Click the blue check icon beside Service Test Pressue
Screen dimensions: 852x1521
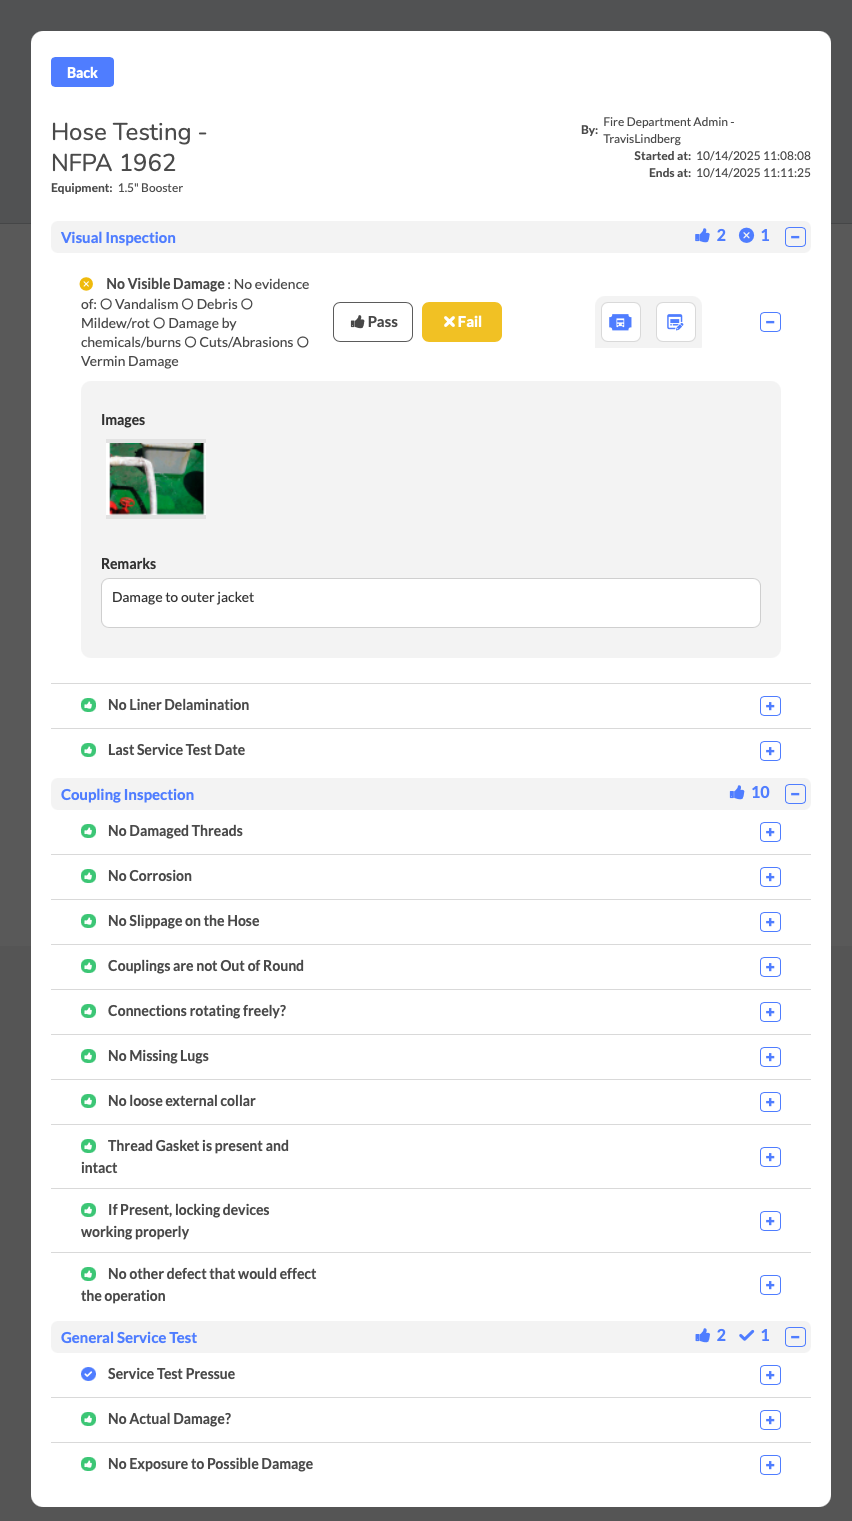88,1374
